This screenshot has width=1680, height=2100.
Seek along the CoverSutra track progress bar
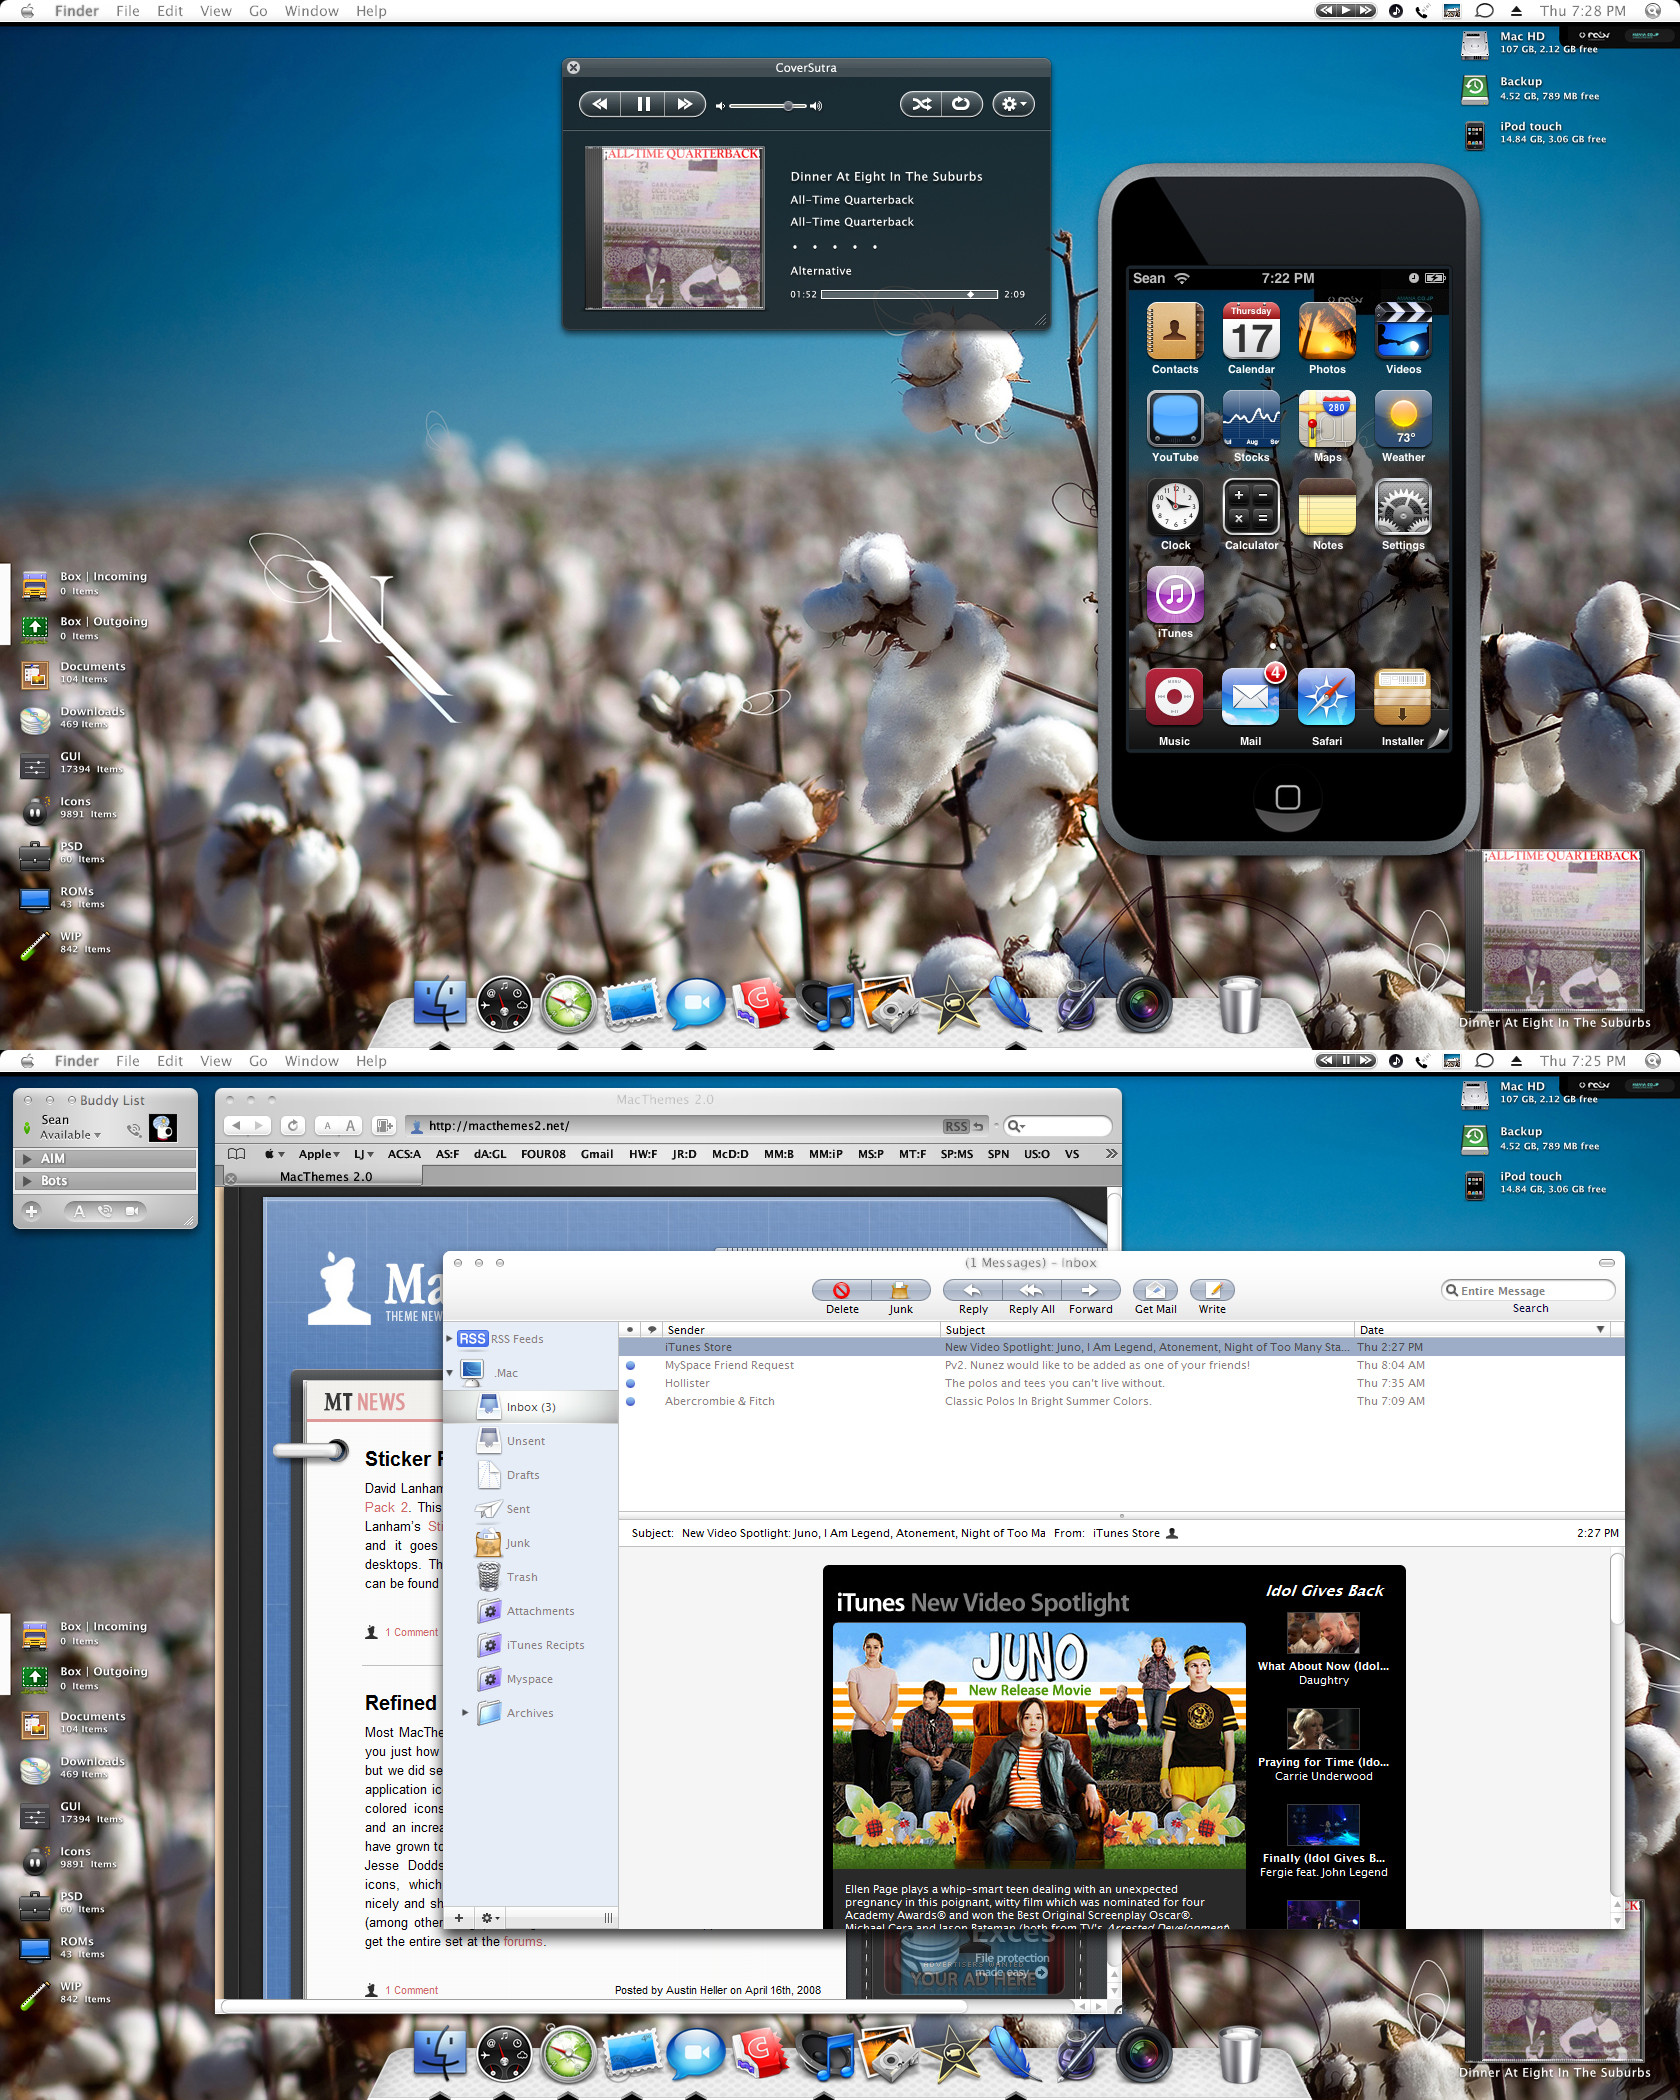pos(909,294)
